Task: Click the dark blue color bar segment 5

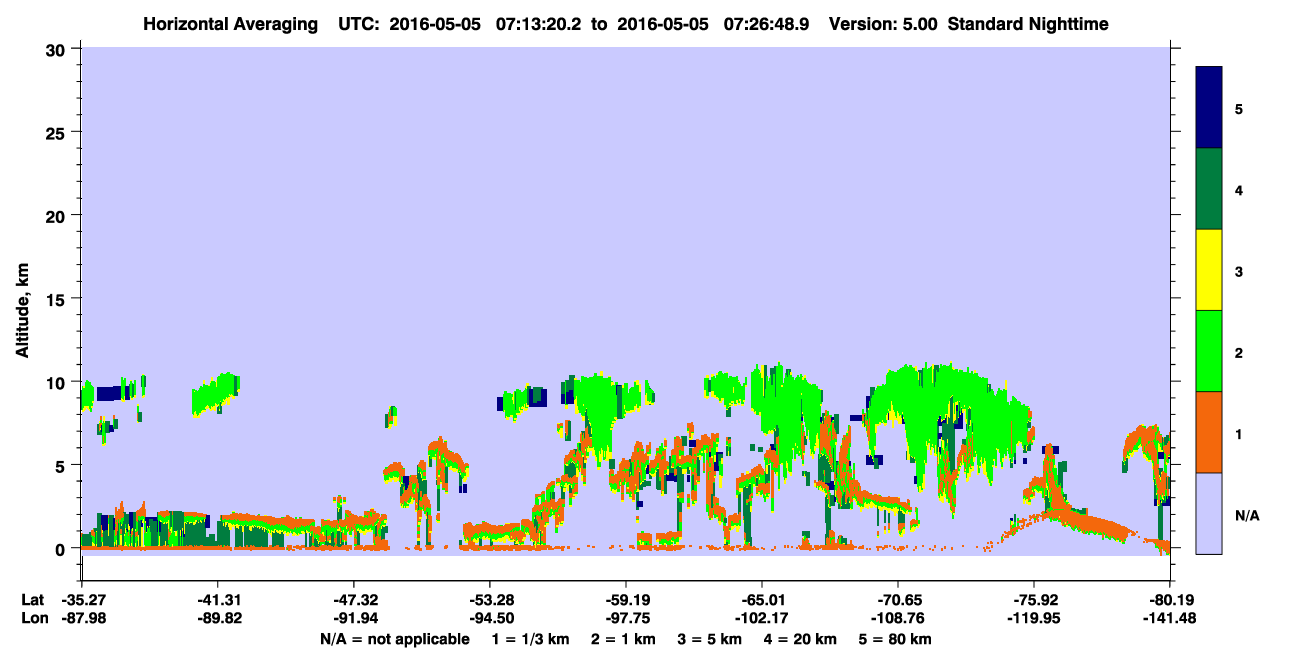Action: point(1209,108)
